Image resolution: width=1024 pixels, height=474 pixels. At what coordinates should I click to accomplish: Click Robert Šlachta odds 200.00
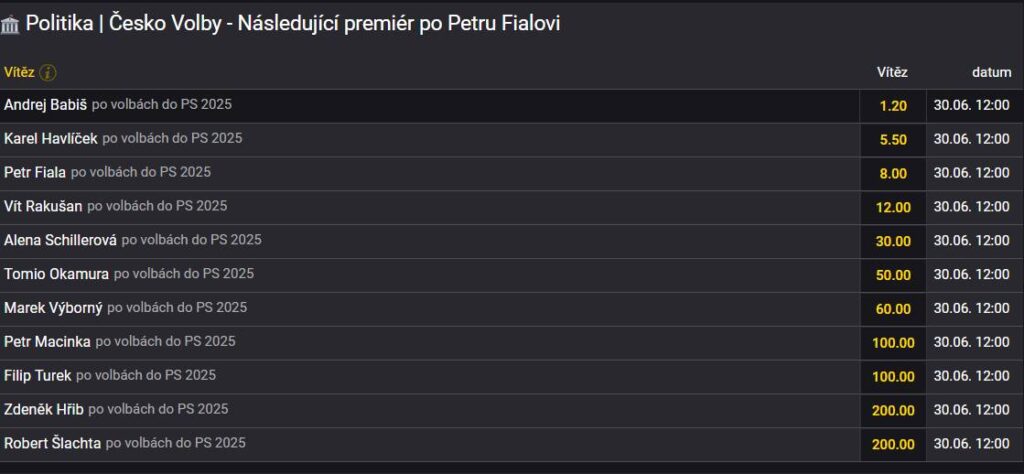pos(892,444)
